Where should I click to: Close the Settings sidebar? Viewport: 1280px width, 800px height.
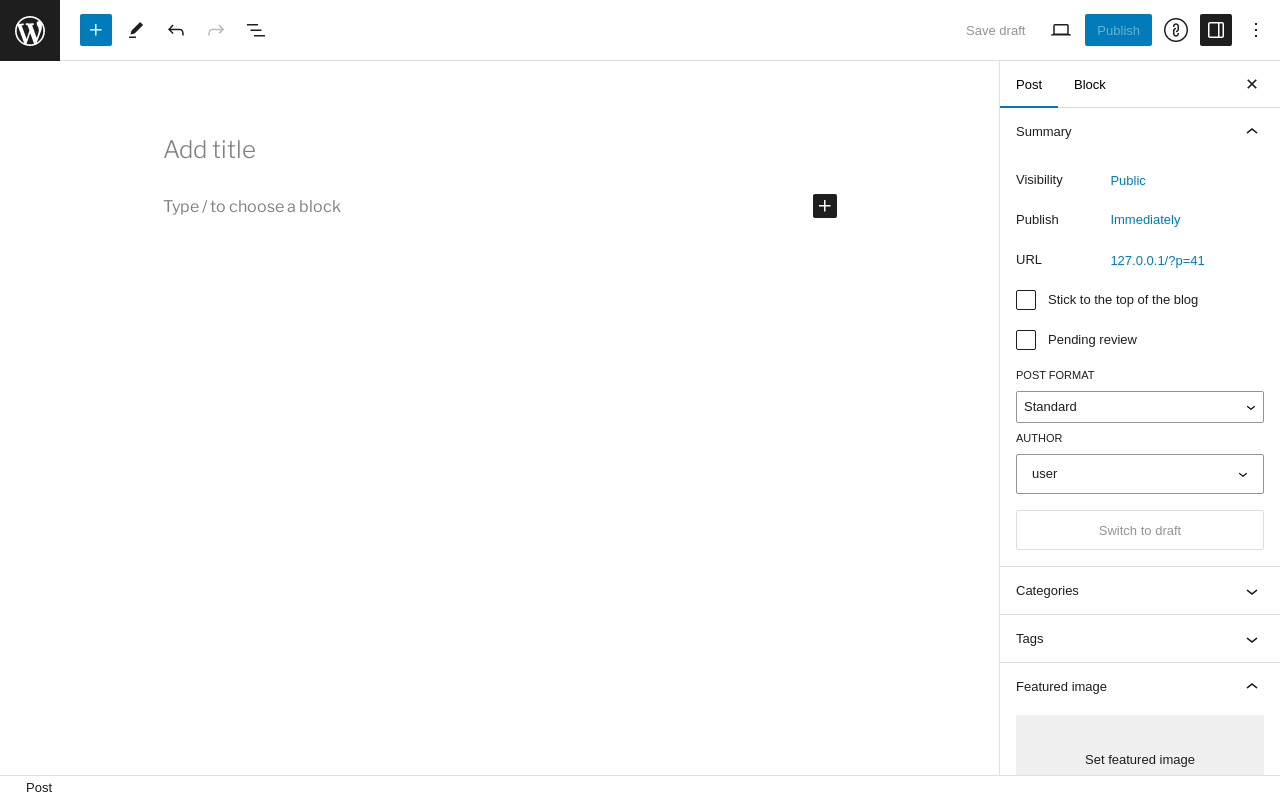[1252, 84]
